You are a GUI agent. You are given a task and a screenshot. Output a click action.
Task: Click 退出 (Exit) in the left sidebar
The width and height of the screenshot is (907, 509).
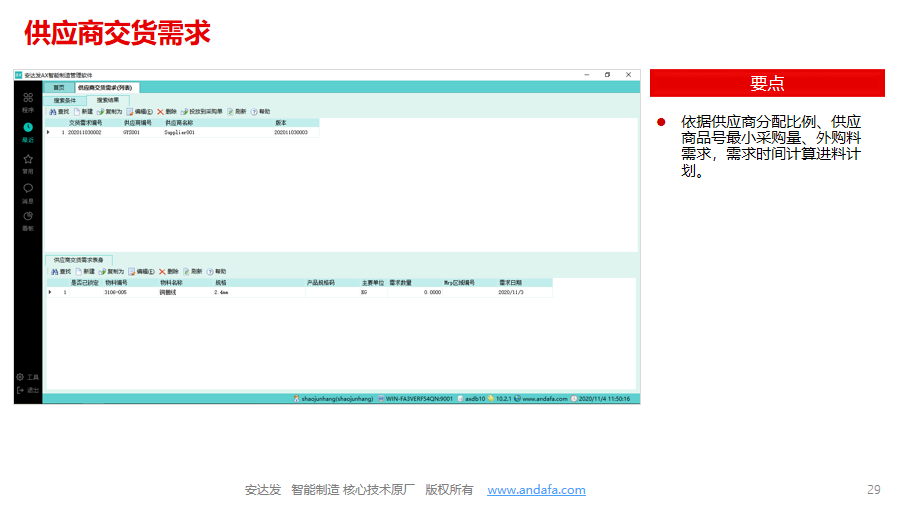[28, 390]
